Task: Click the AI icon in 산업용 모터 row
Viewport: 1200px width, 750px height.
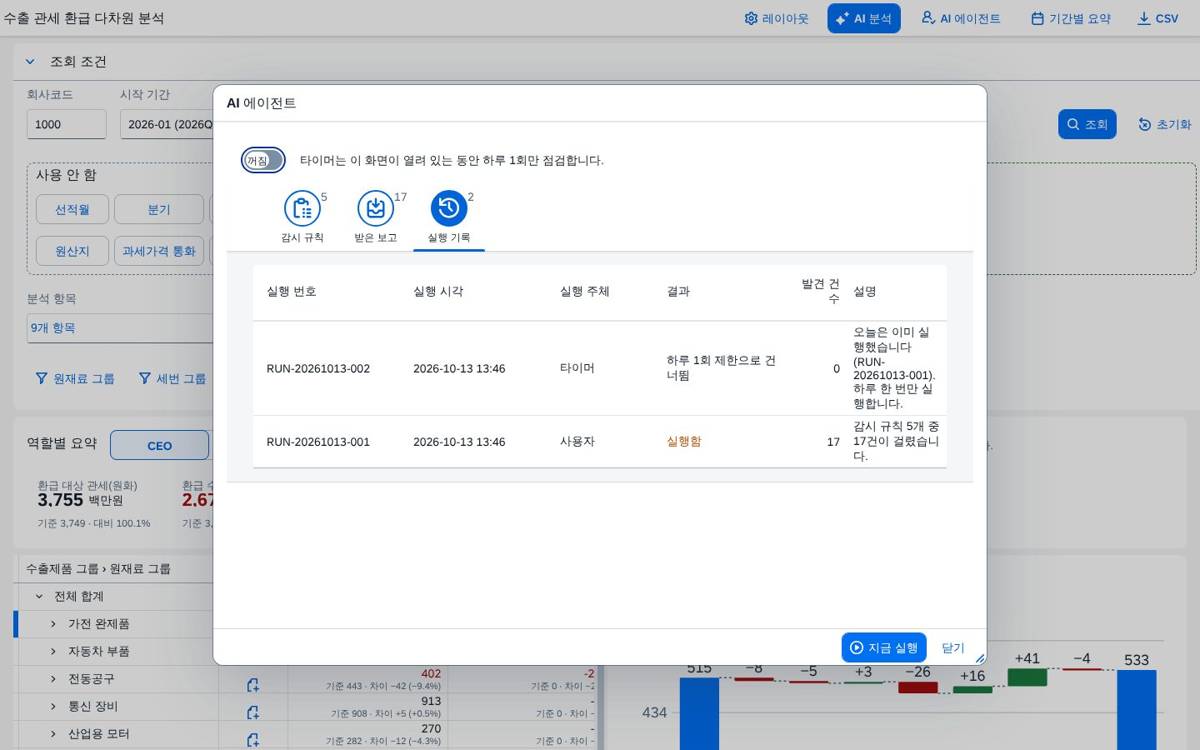Action: (253, 739)
